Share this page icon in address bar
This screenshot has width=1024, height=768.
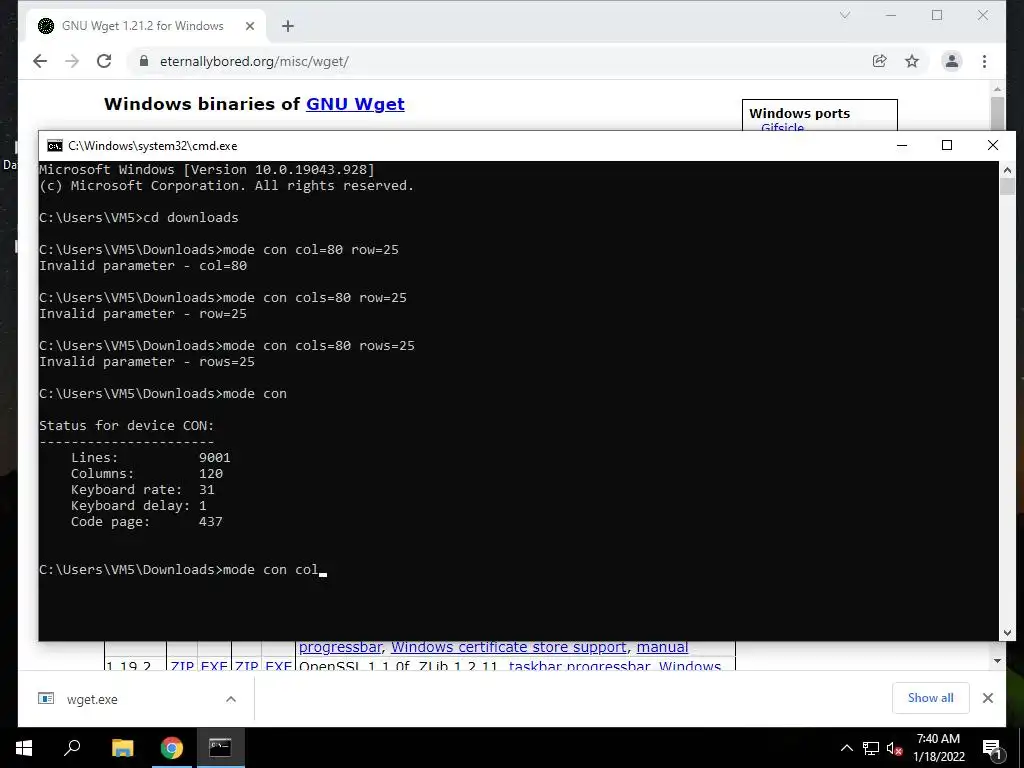pos(880,61)
